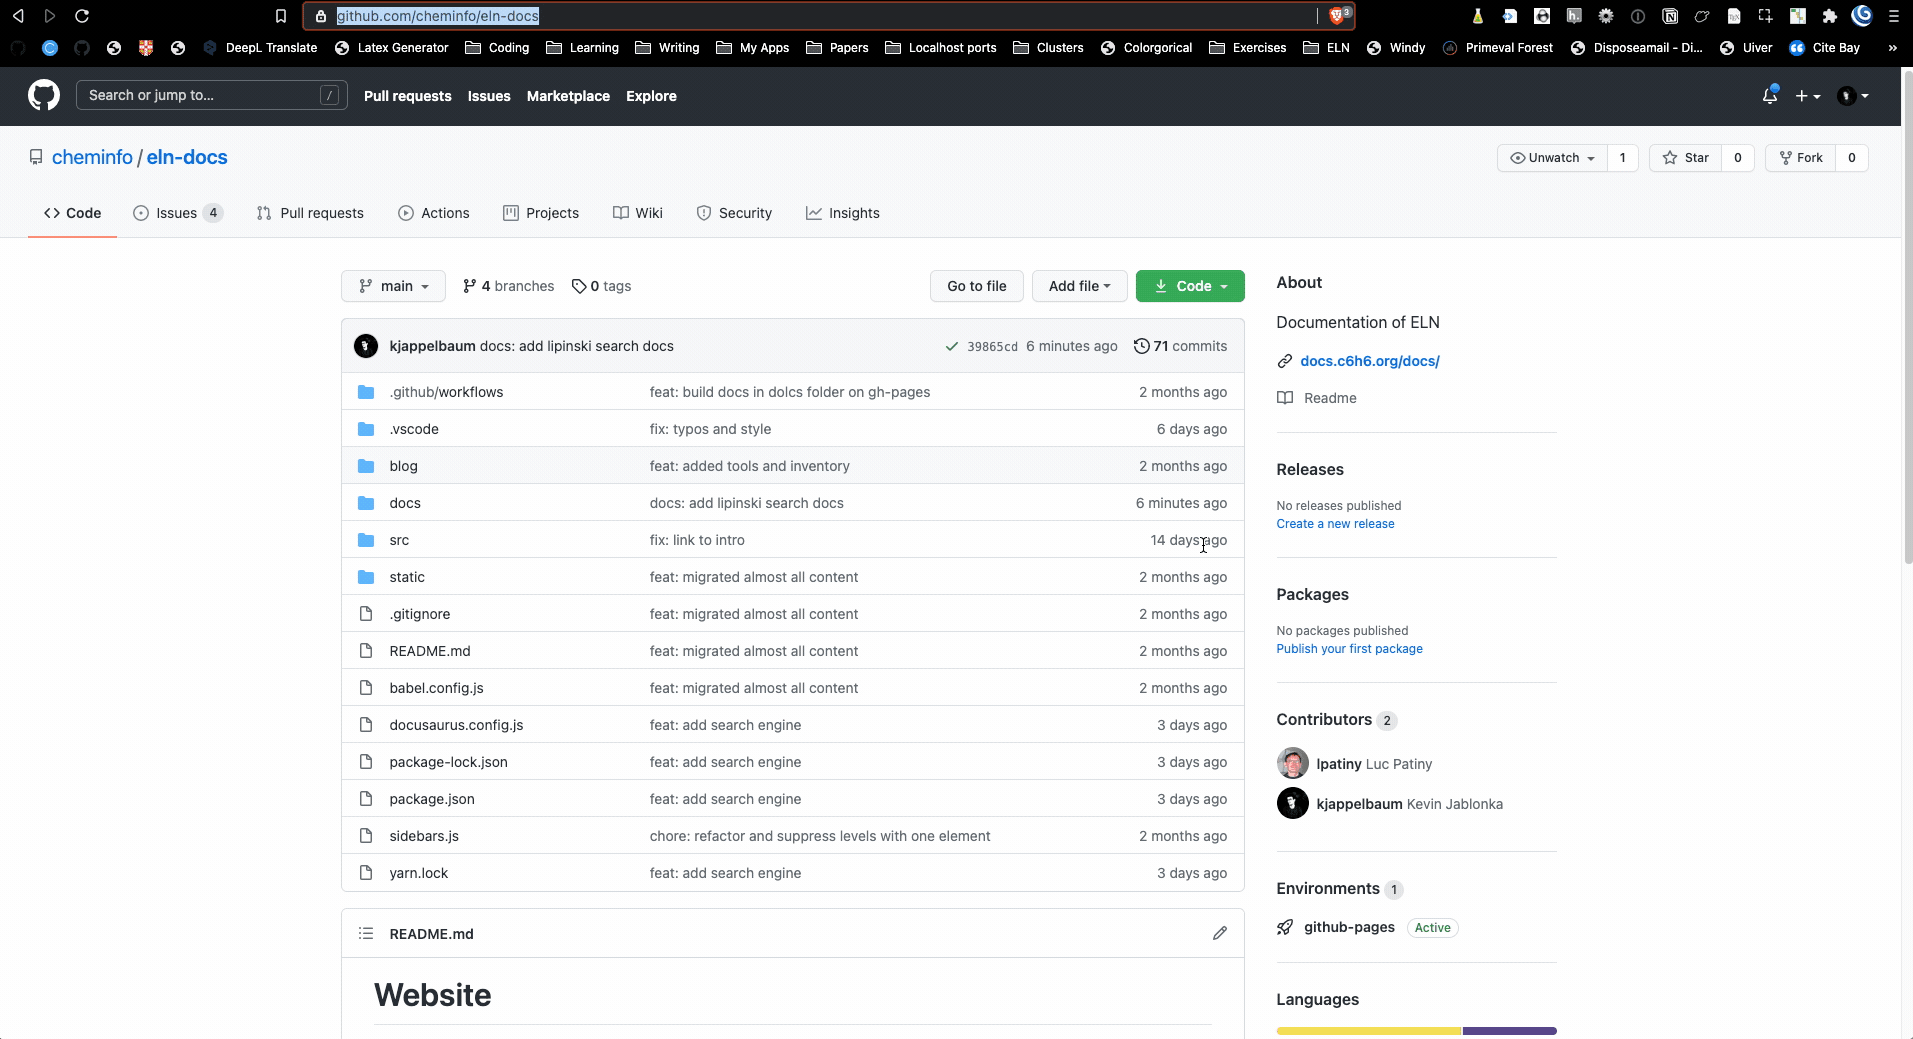
Task: Click kjappelbaum avatar in latest commit row
Action: tap(366, 346)
